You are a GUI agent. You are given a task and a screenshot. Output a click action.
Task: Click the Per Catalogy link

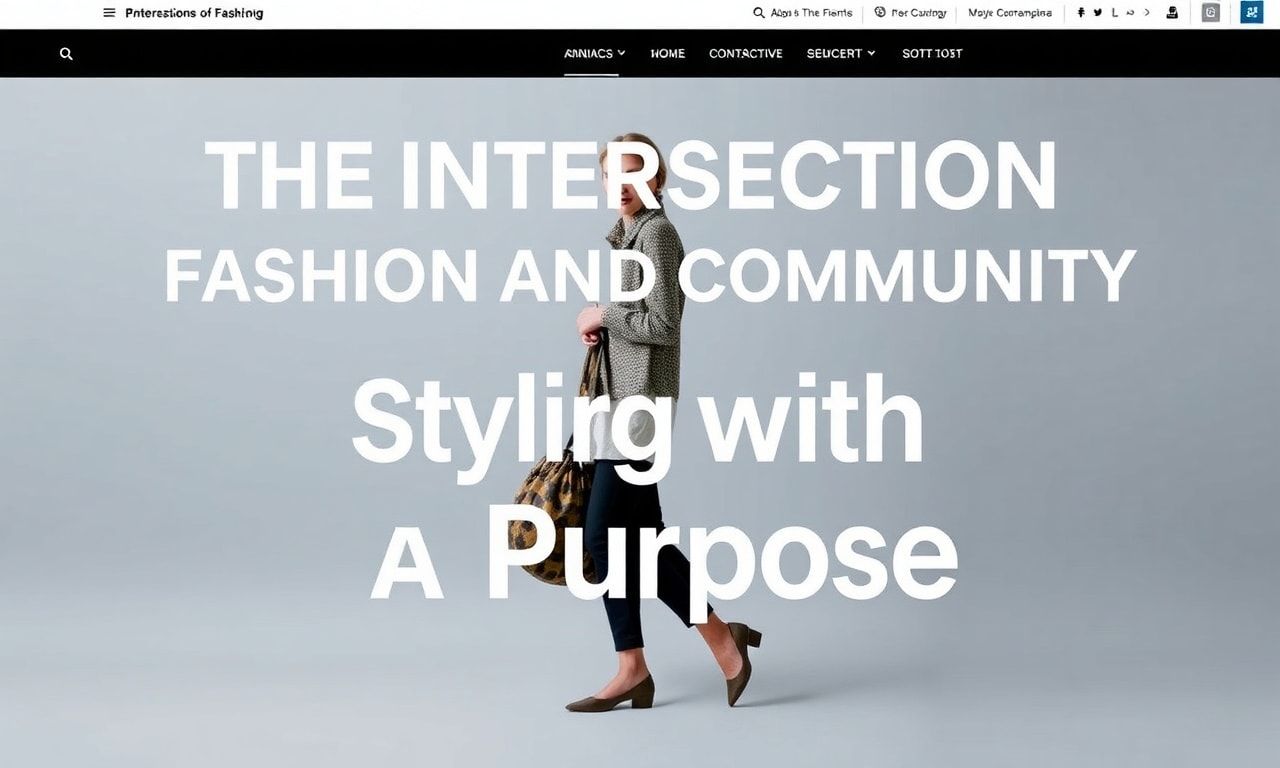pyautogui.click(x=919, y=13)
